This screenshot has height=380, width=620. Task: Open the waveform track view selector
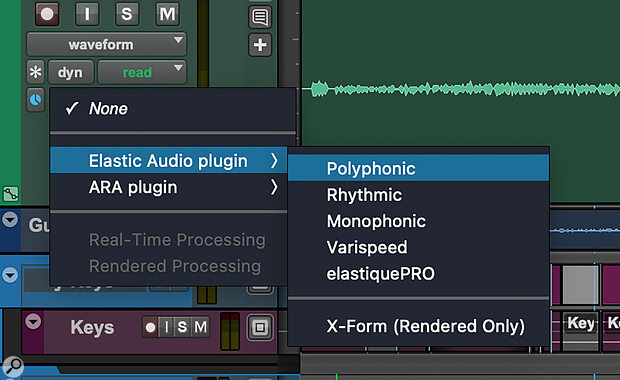(106, 44)
